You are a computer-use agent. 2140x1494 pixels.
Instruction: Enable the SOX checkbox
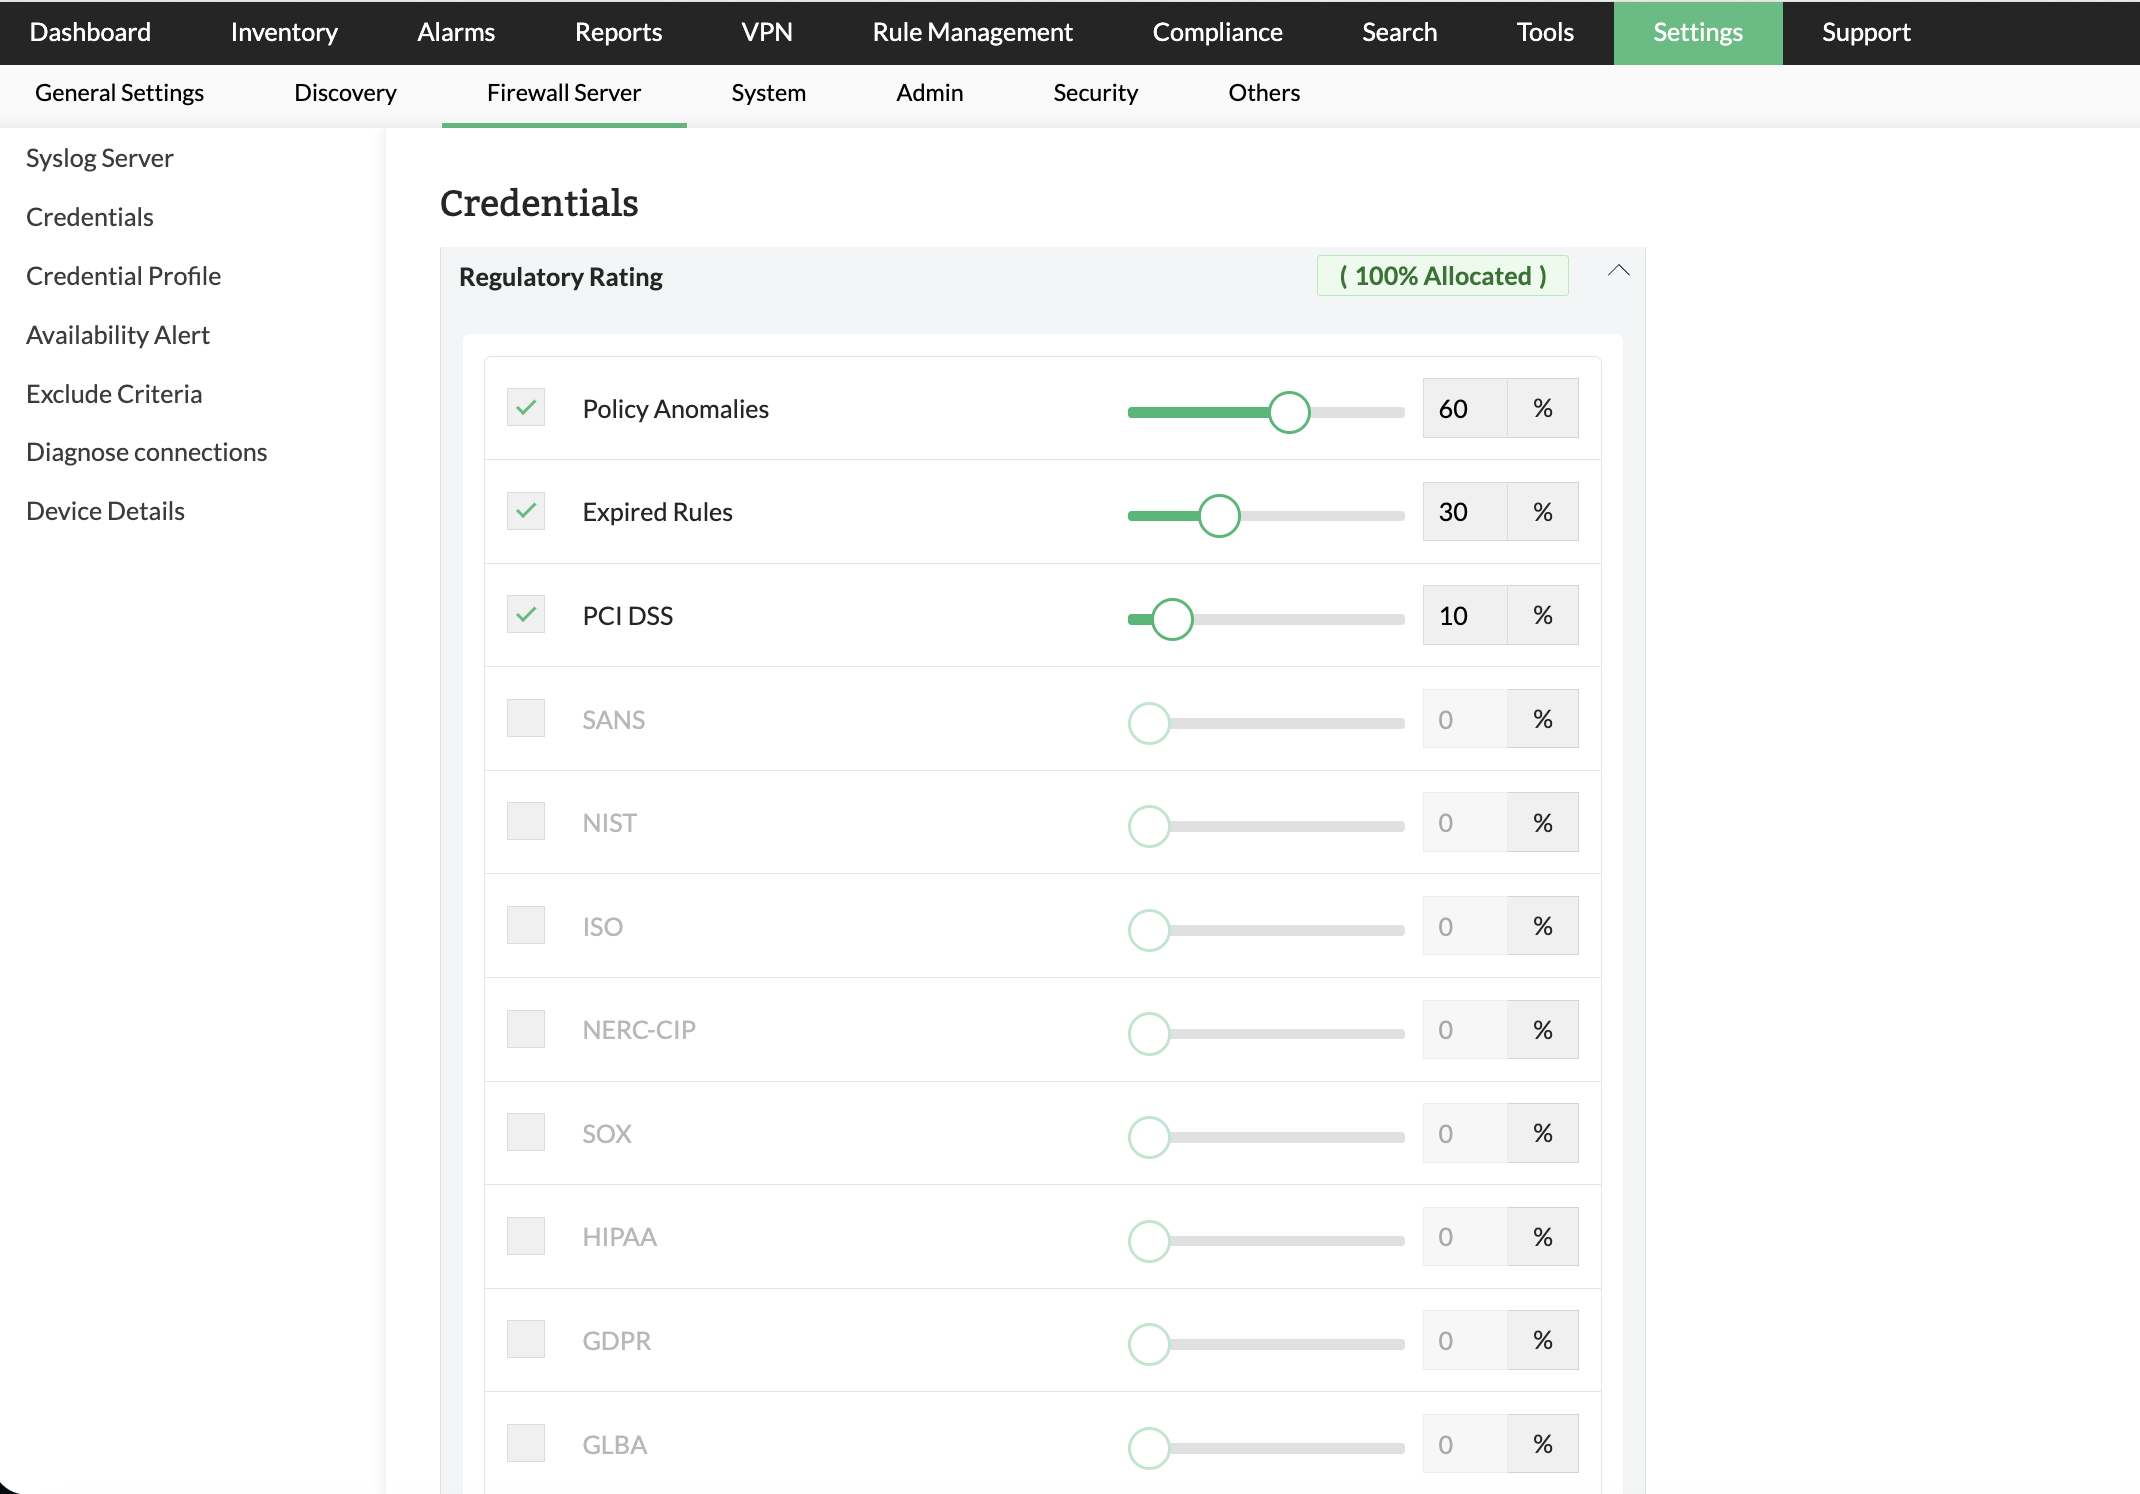526,1133
